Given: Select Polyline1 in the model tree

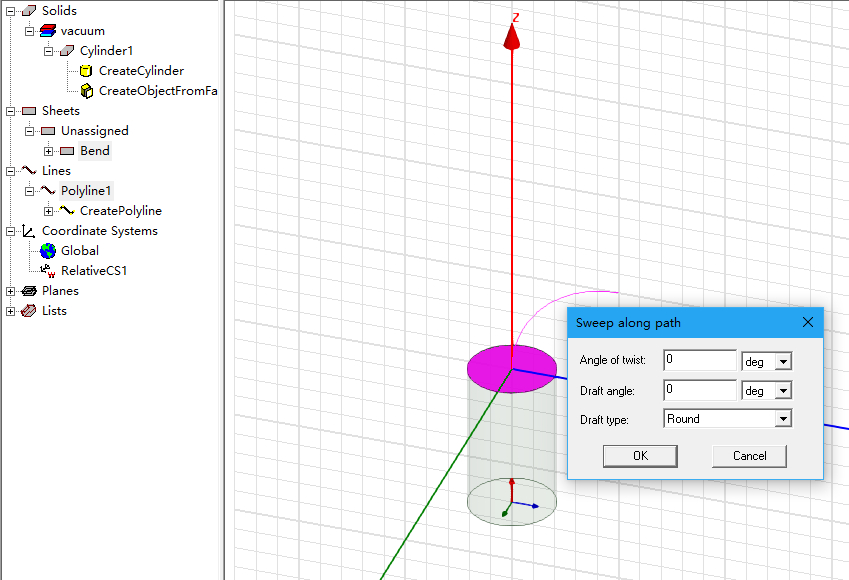Looking at the screenshot, I should (86, 191).
